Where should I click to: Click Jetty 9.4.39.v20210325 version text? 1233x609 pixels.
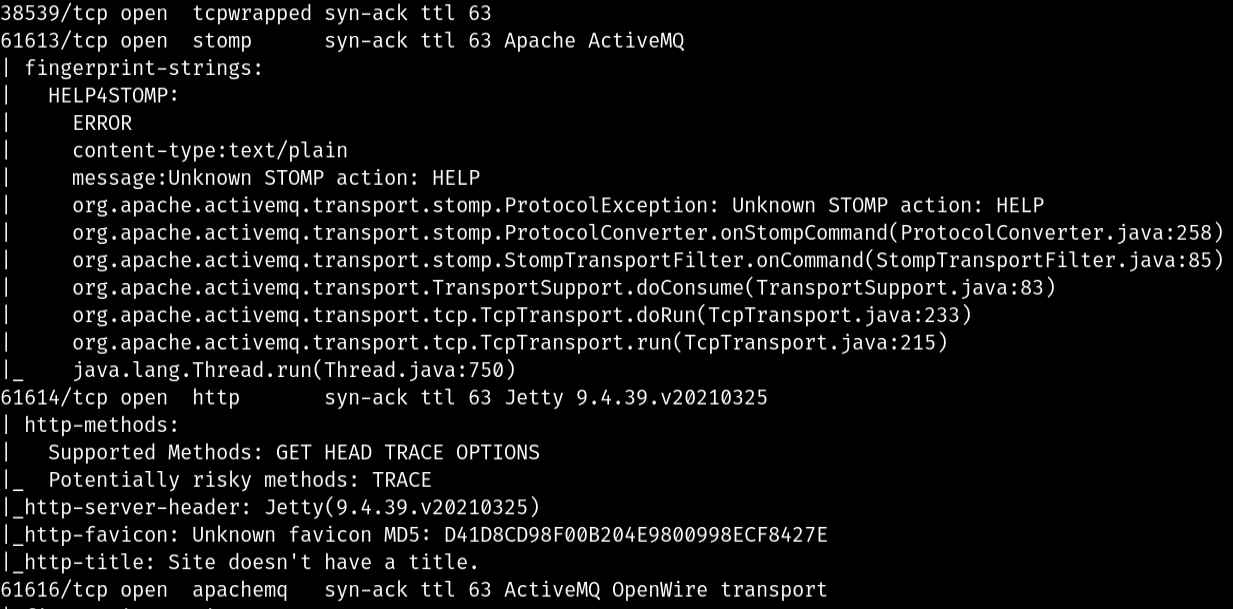pos(636,398)
